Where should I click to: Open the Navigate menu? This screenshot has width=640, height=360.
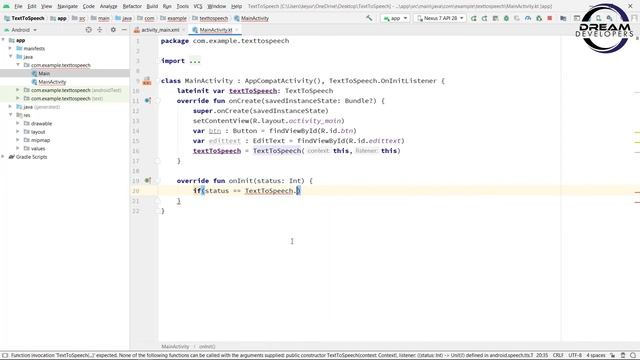pos(67,6)
